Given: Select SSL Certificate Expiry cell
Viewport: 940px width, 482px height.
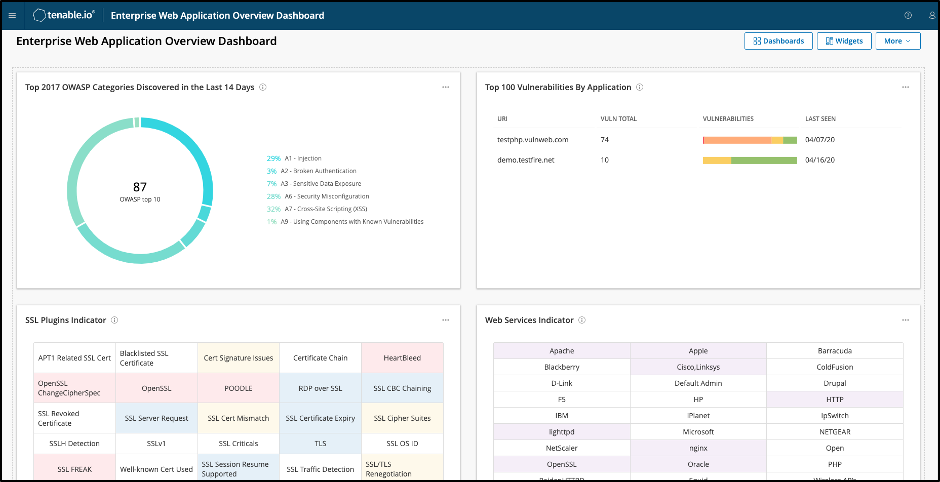Looking at the screenshot, I should (x=321, y=418).
